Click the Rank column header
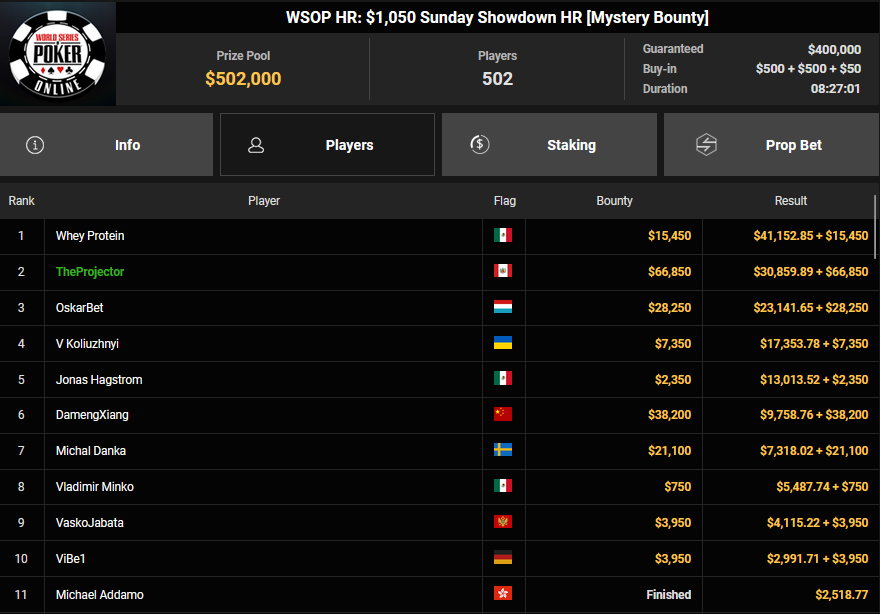This screenshot has width=880, height=614. click(x=22, y=201)
